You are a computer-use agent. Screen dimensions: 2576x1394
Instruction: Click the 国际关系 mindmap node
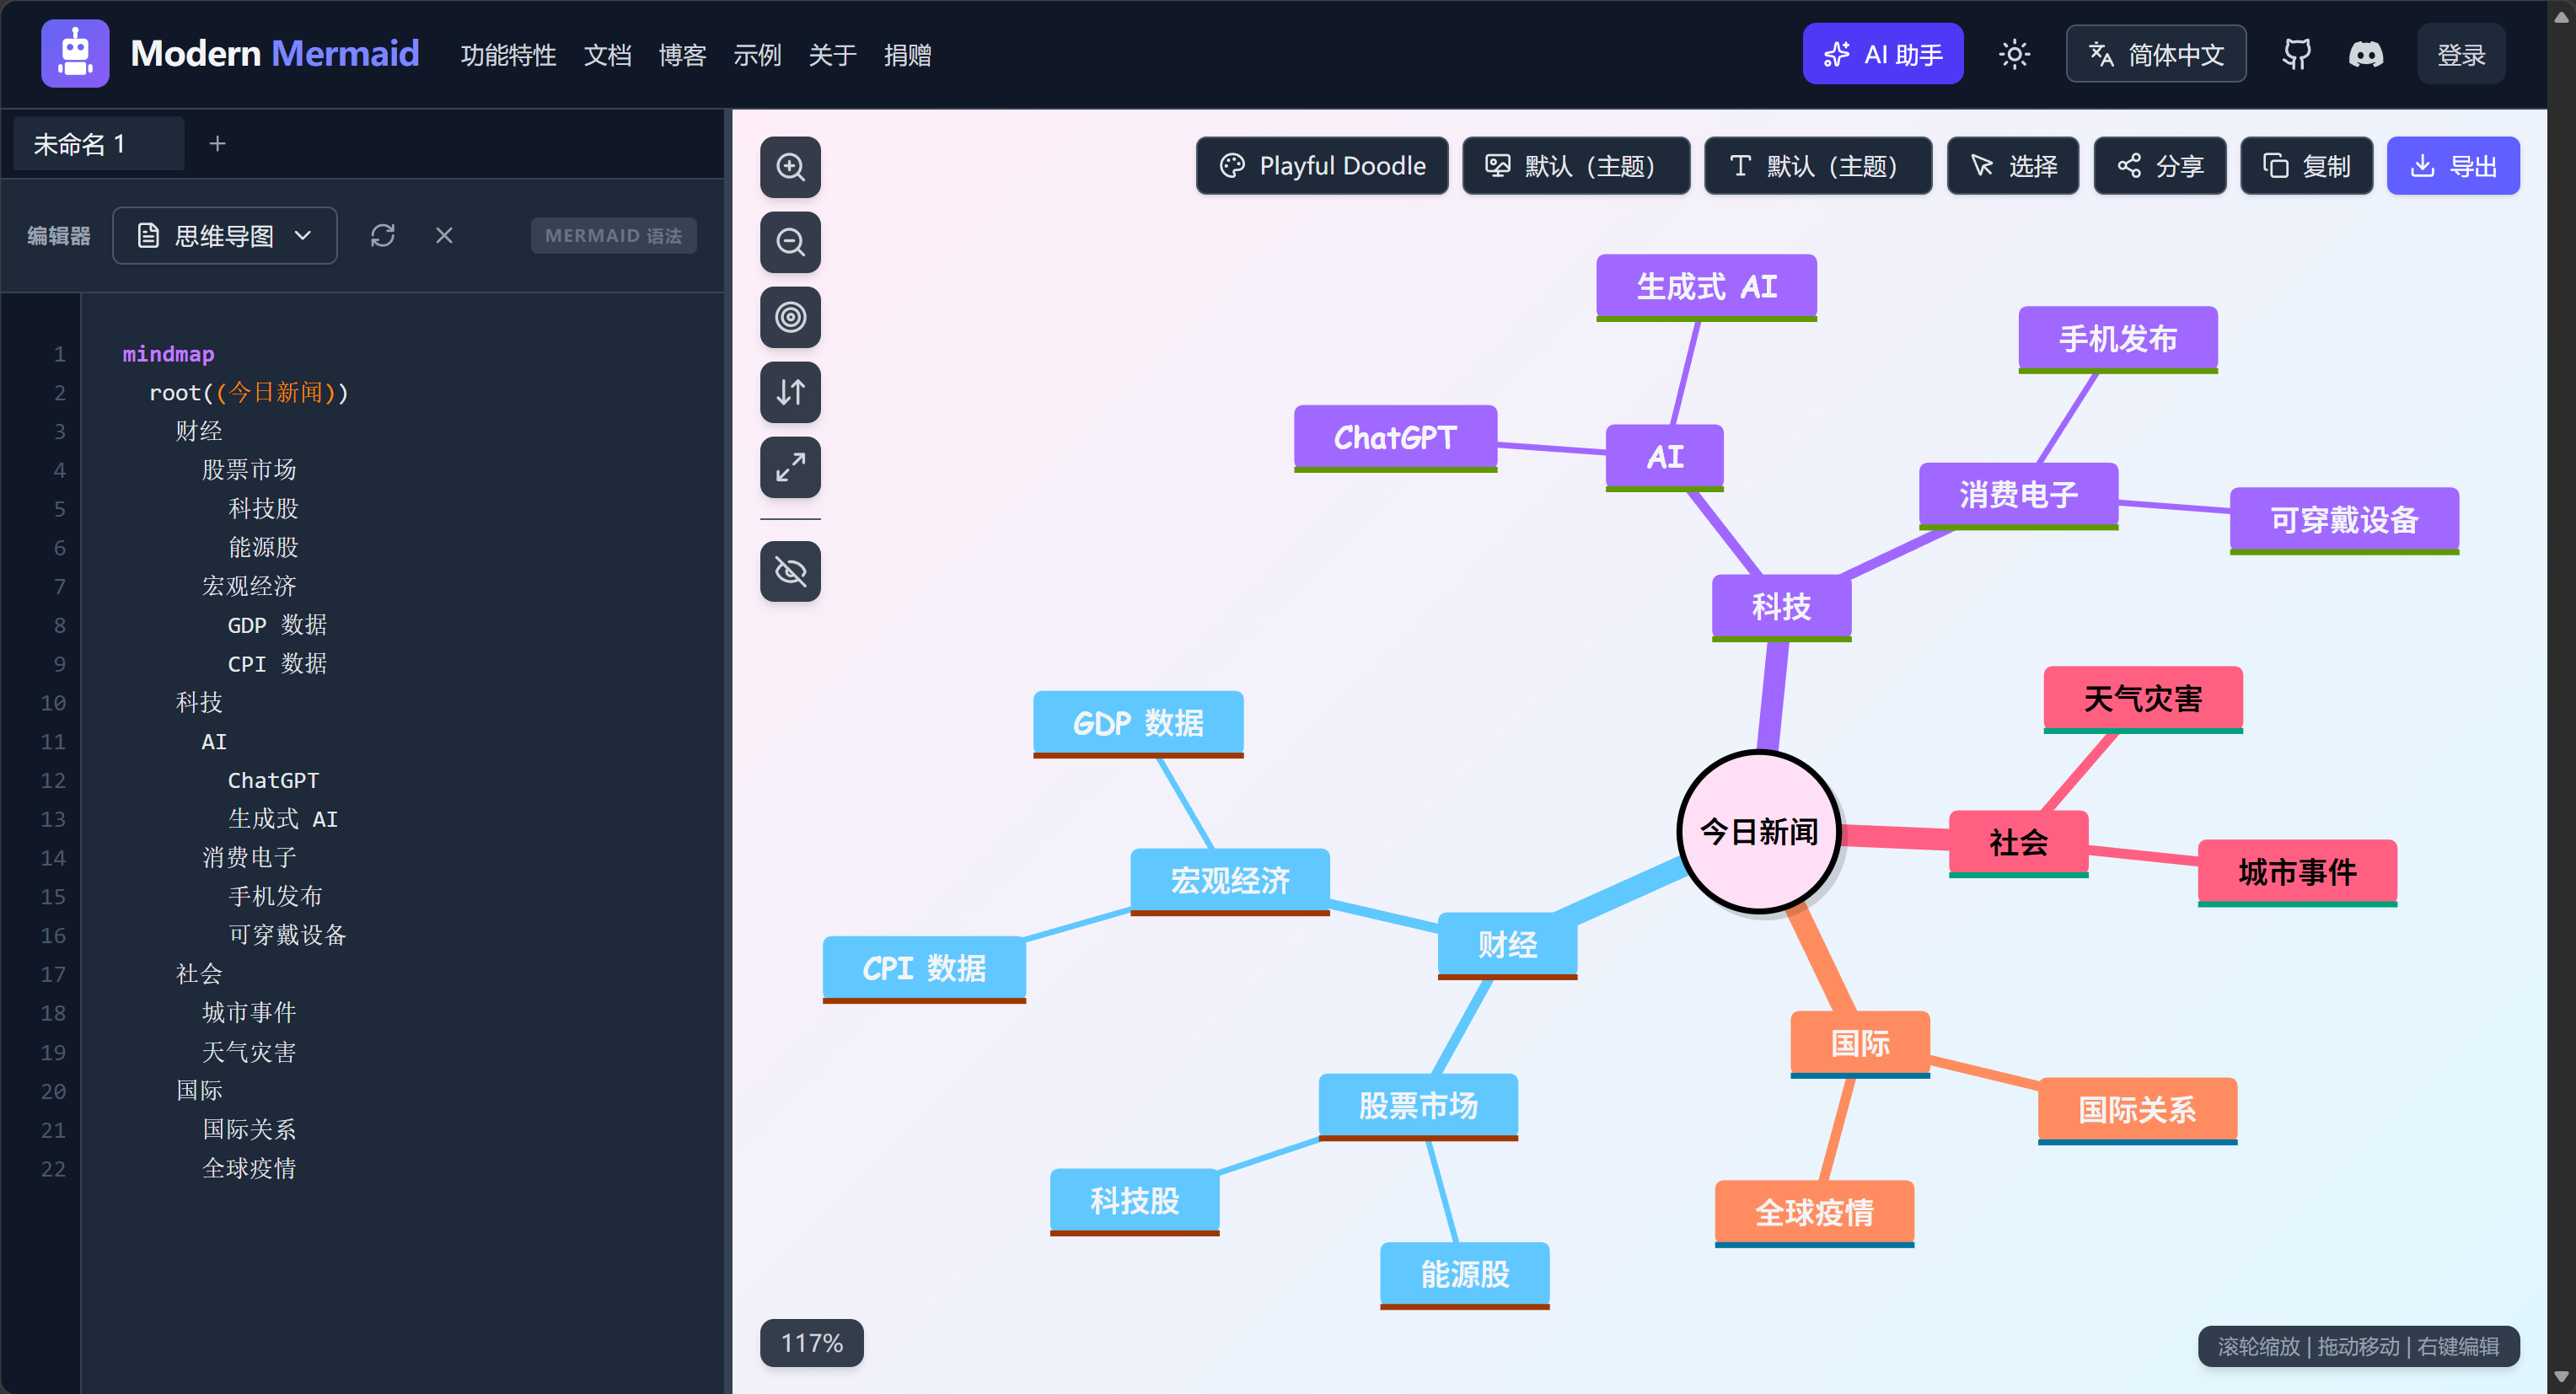pyautogui.click(x=2137, y=1110)
